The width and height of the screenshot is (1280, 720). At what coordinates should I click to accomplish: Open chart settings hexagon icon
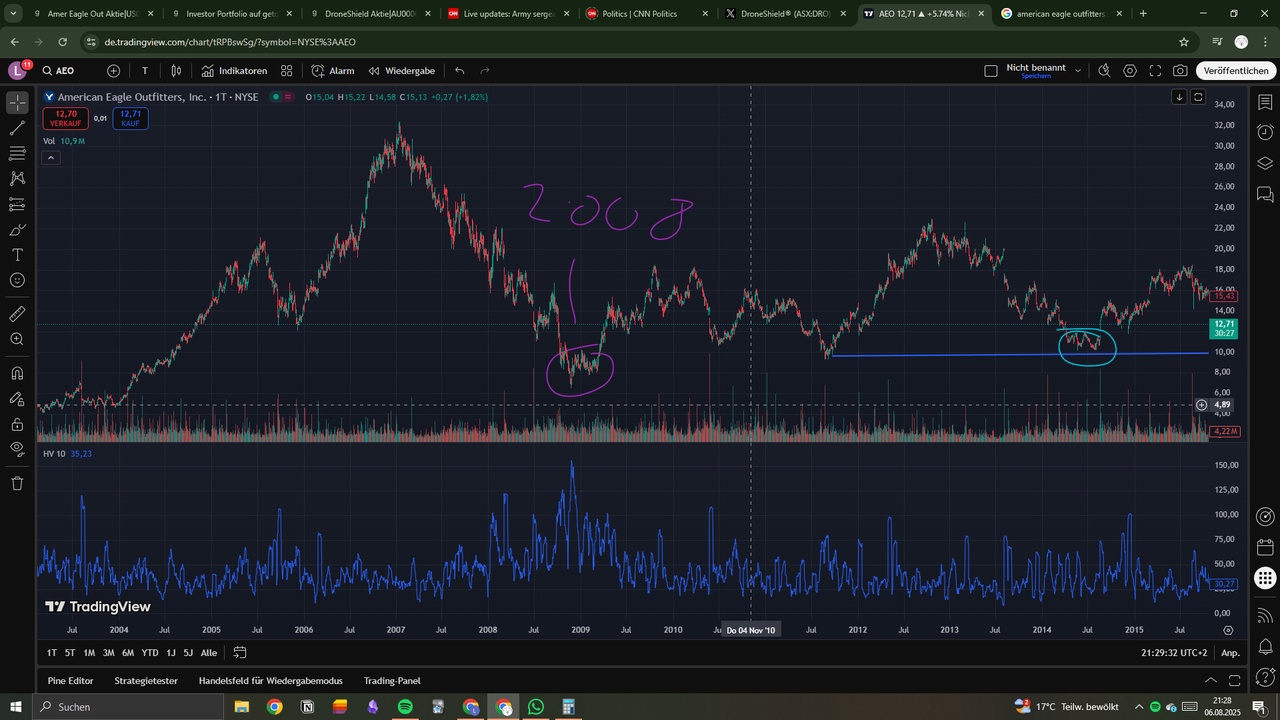(x=1130, y=71)
